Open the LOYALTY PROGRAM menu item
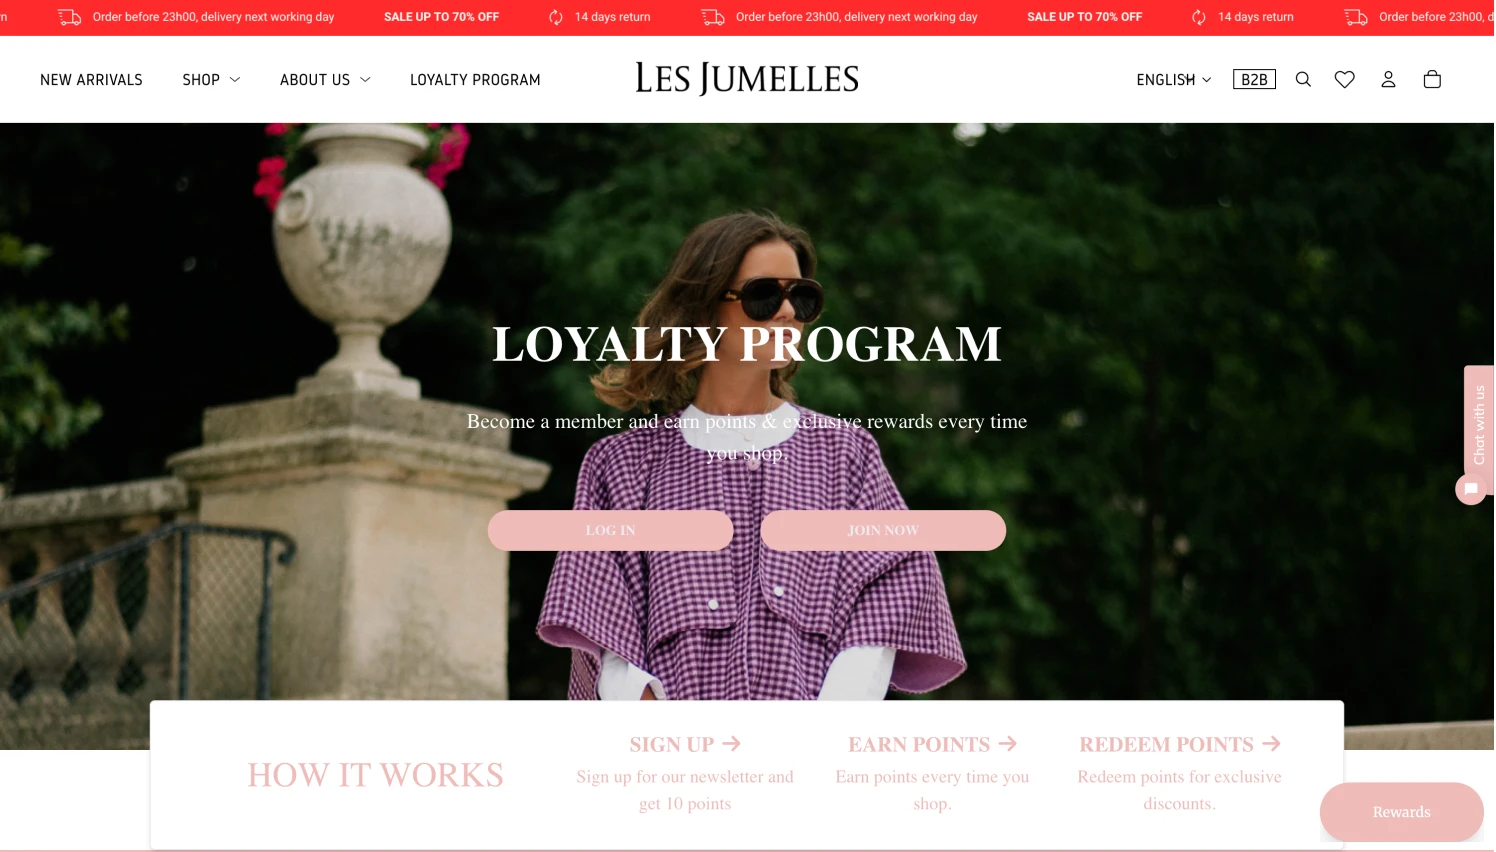Screen dimensions: 1496x852 (476, 80)
